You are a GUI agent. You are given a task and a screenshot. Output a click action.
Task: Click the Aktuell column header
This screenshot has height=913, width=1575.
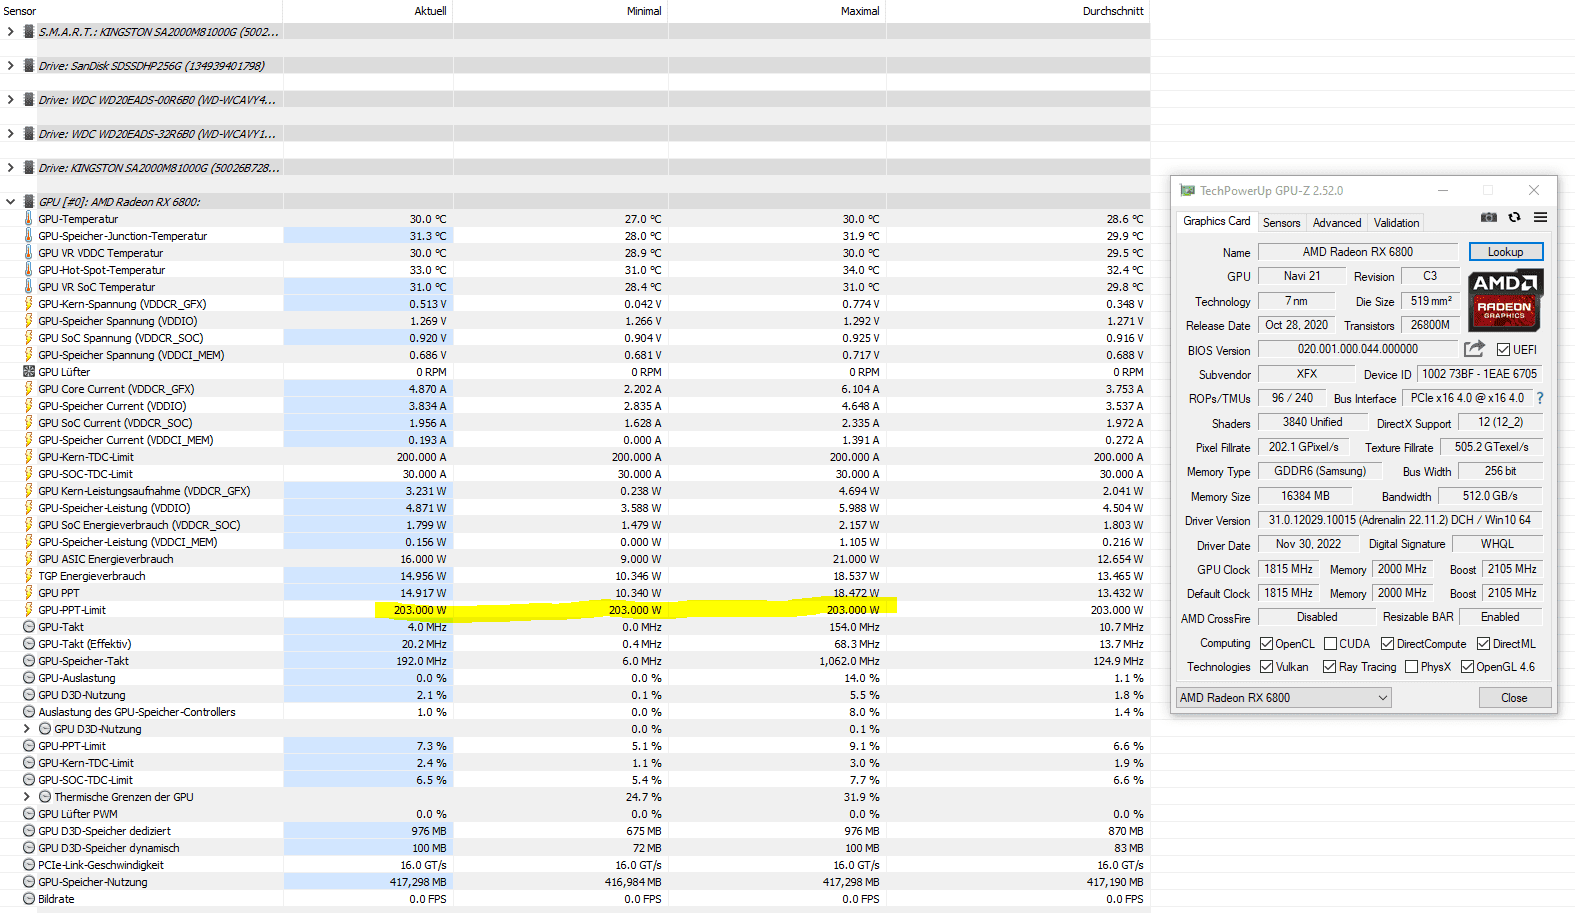click(x=368, y=11)
